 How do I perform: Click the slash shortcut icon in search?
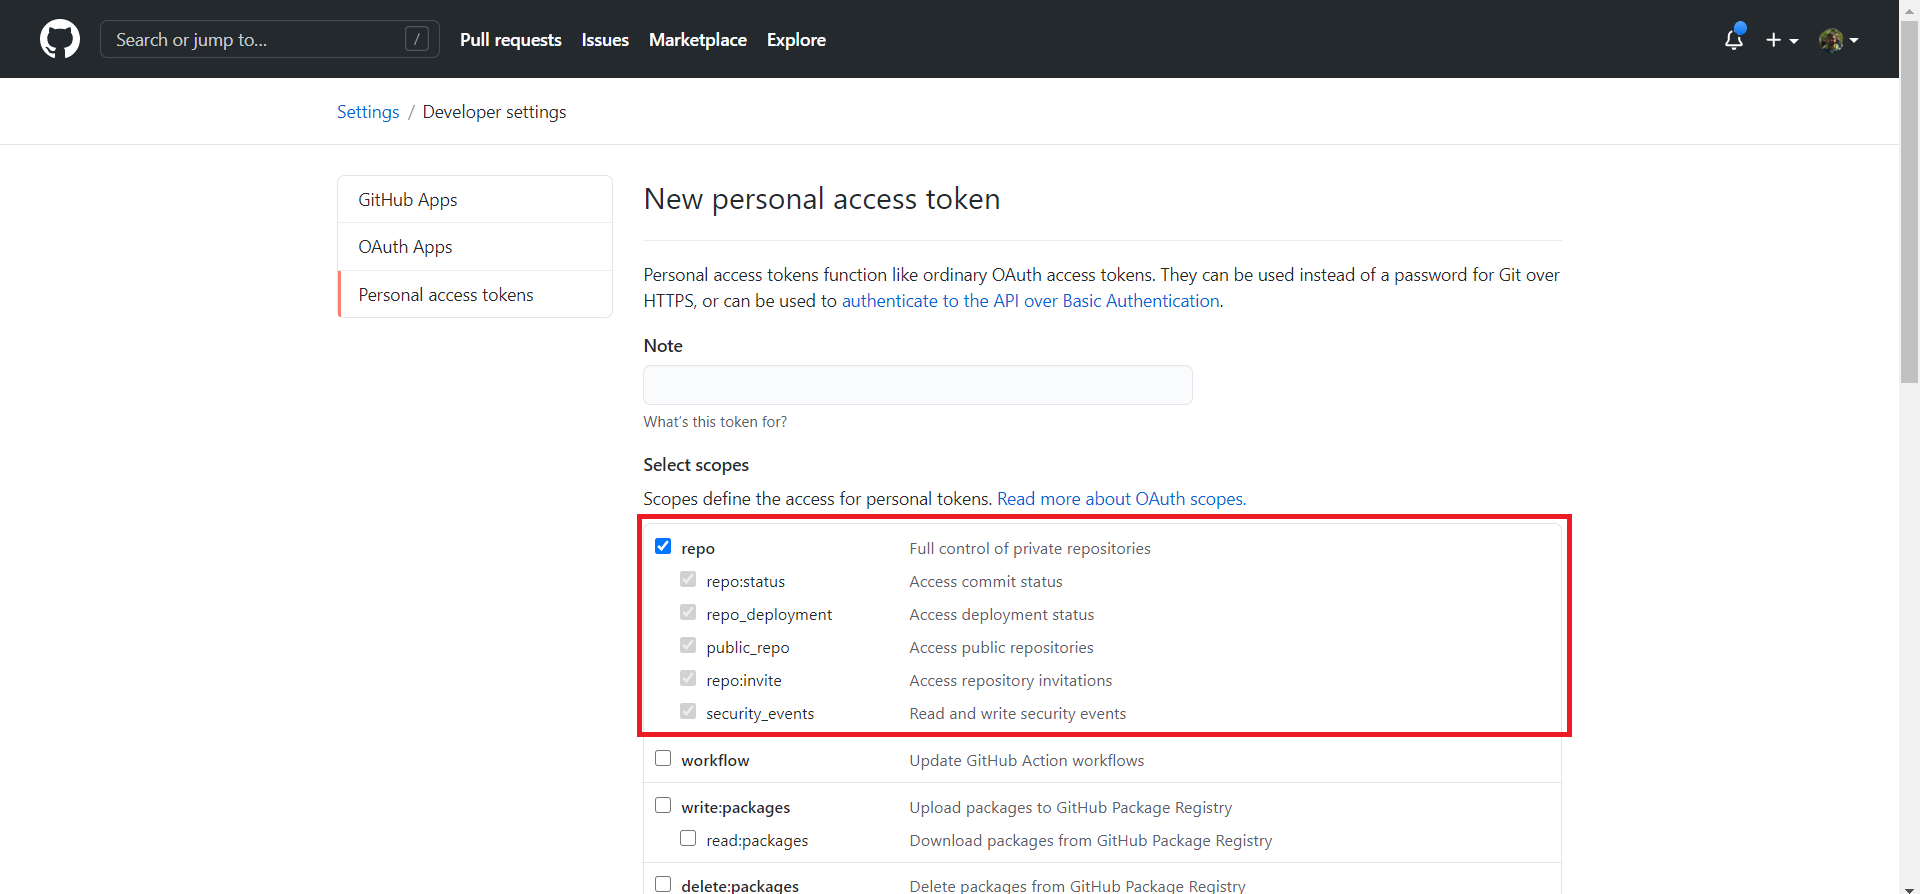tap(417, 39)
